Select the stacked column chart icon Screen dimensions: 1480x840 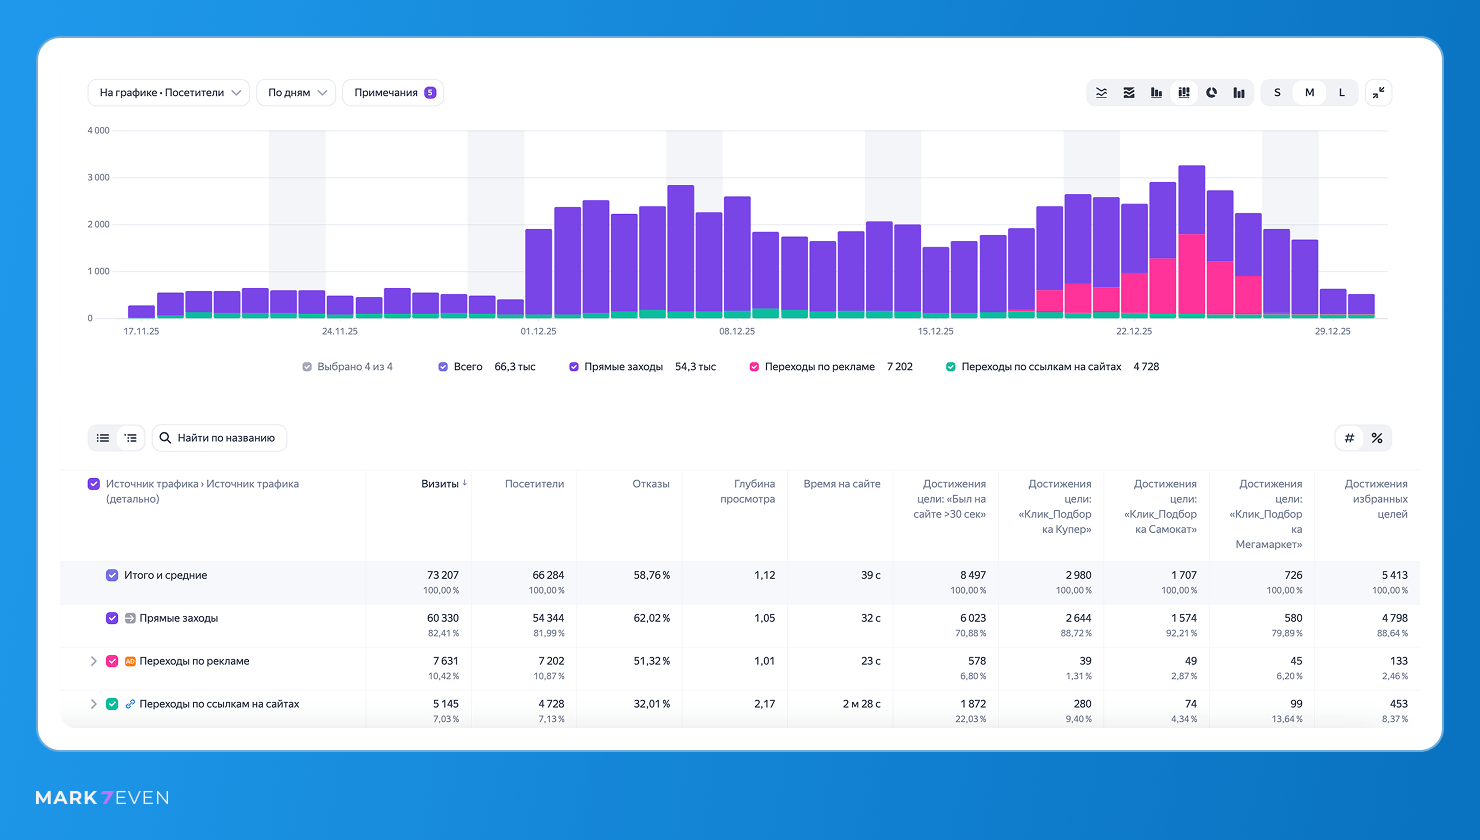(1184, 93)
